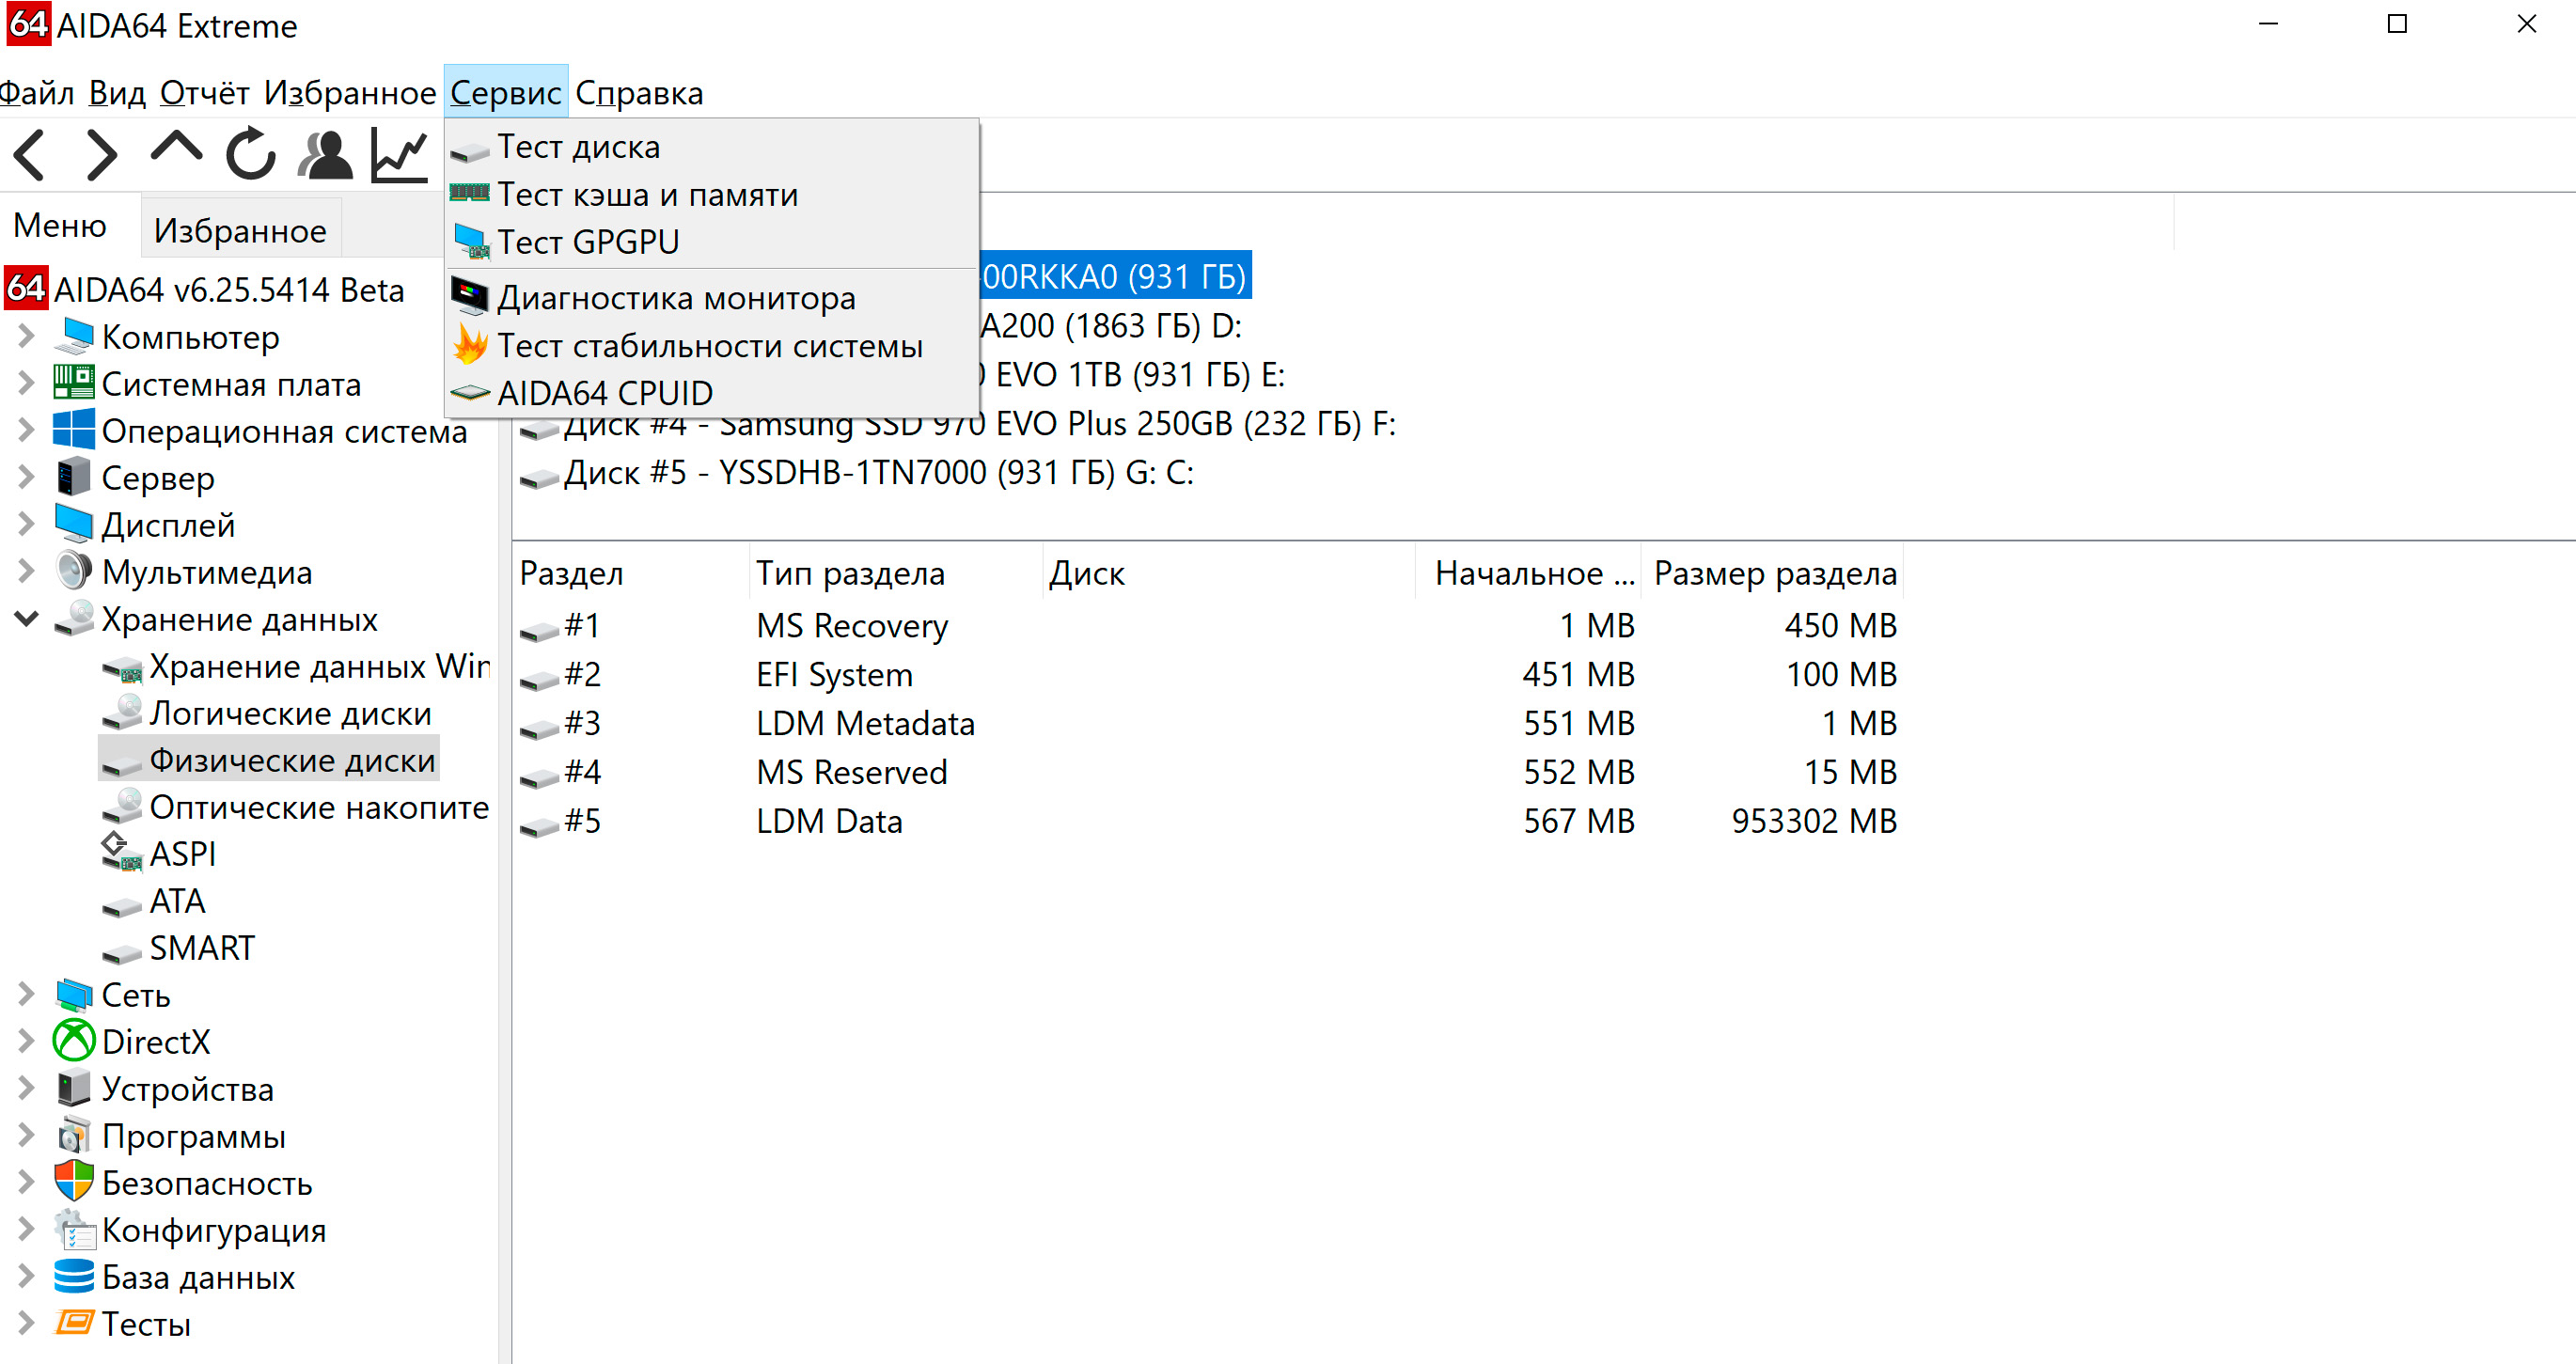Select the Компьютер icon in tree

pos(74,337)
